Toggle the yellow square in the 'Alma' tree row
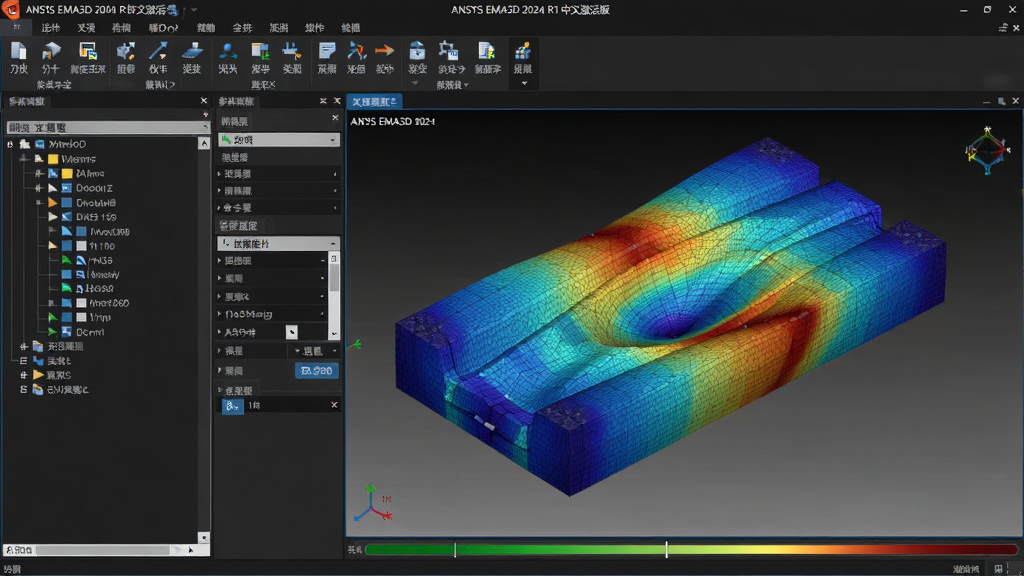Viewport: 1024px width, 576px height. (x=67, y=174)
